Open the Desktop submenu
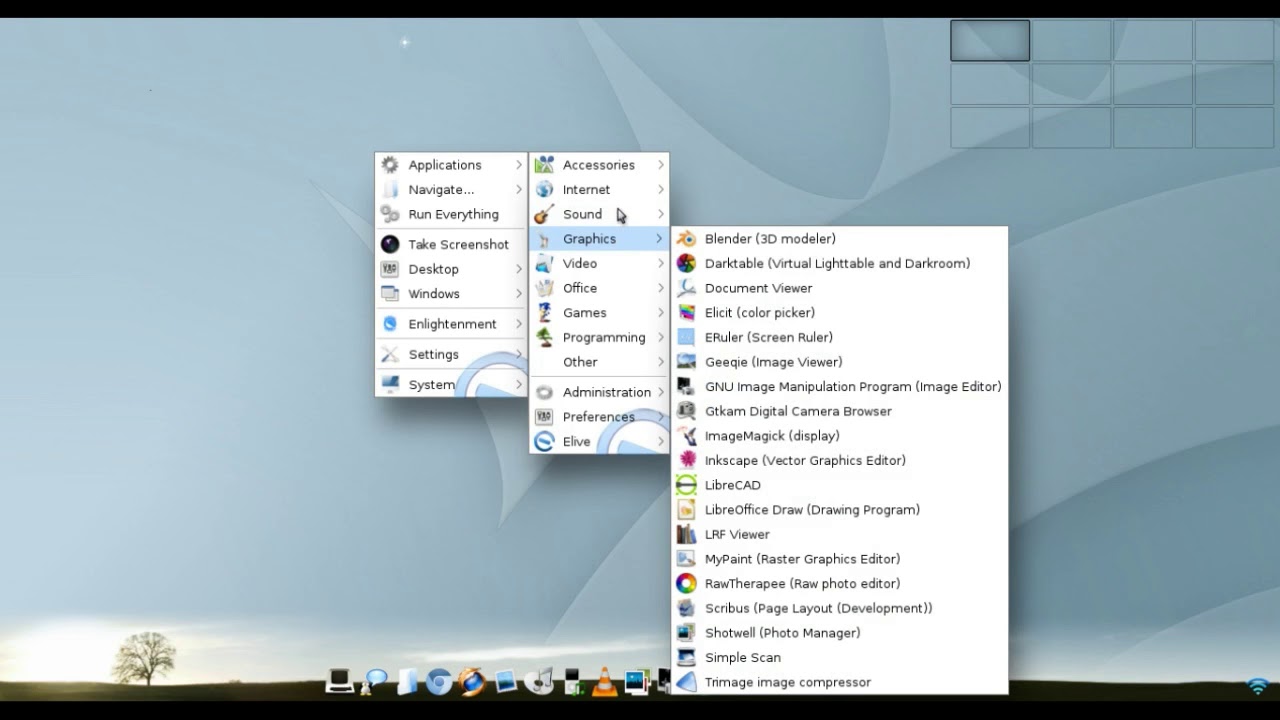Image resolution: width=1280 pixels, height=720 pixels. click(x=451, y=269)
